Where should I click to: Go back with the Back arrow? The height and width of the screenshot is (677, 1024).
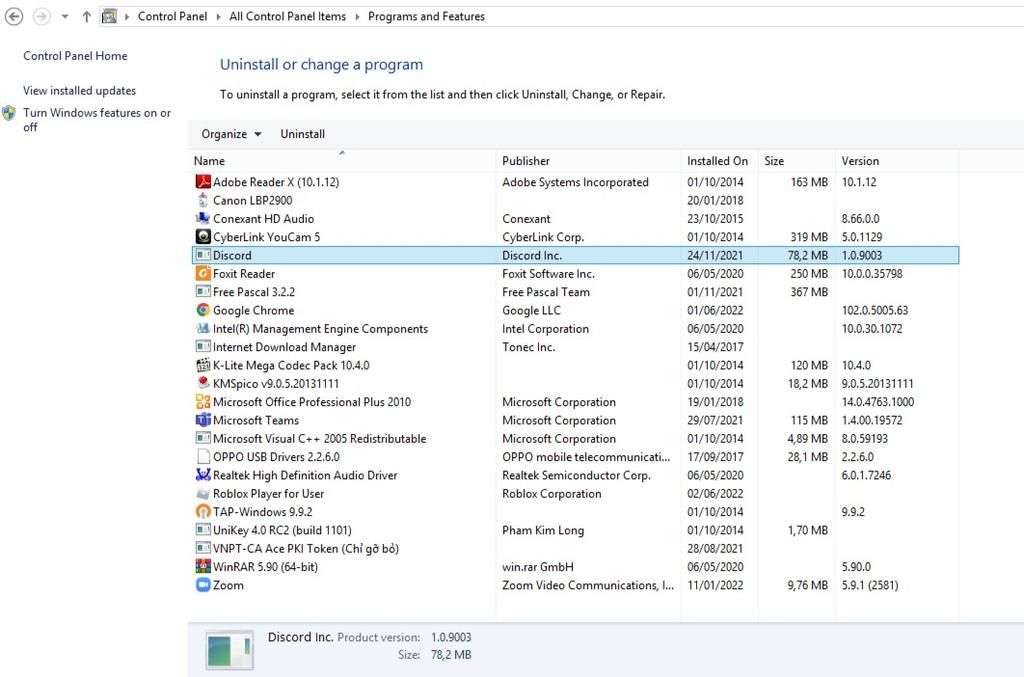pyautogui.click(x=14, y=16)
